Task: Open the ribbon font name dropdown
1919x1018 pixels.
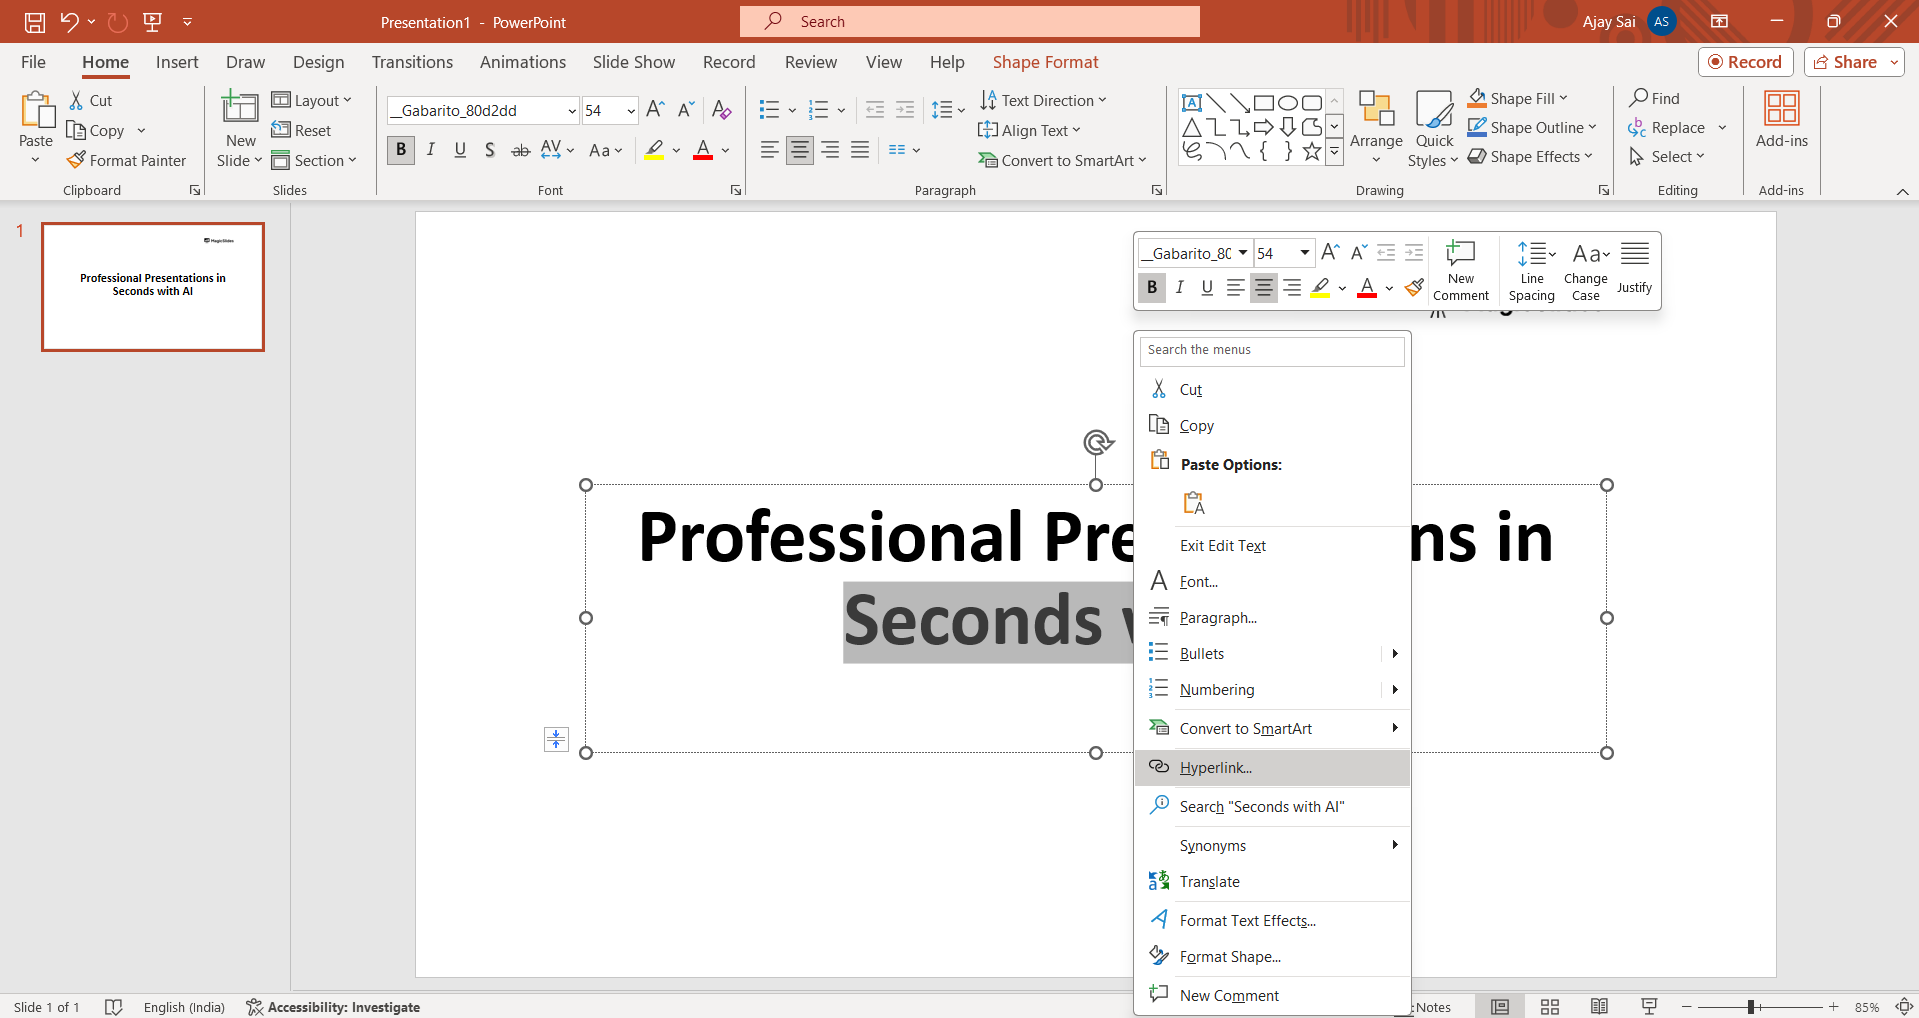Action: [x=572, y=111]
